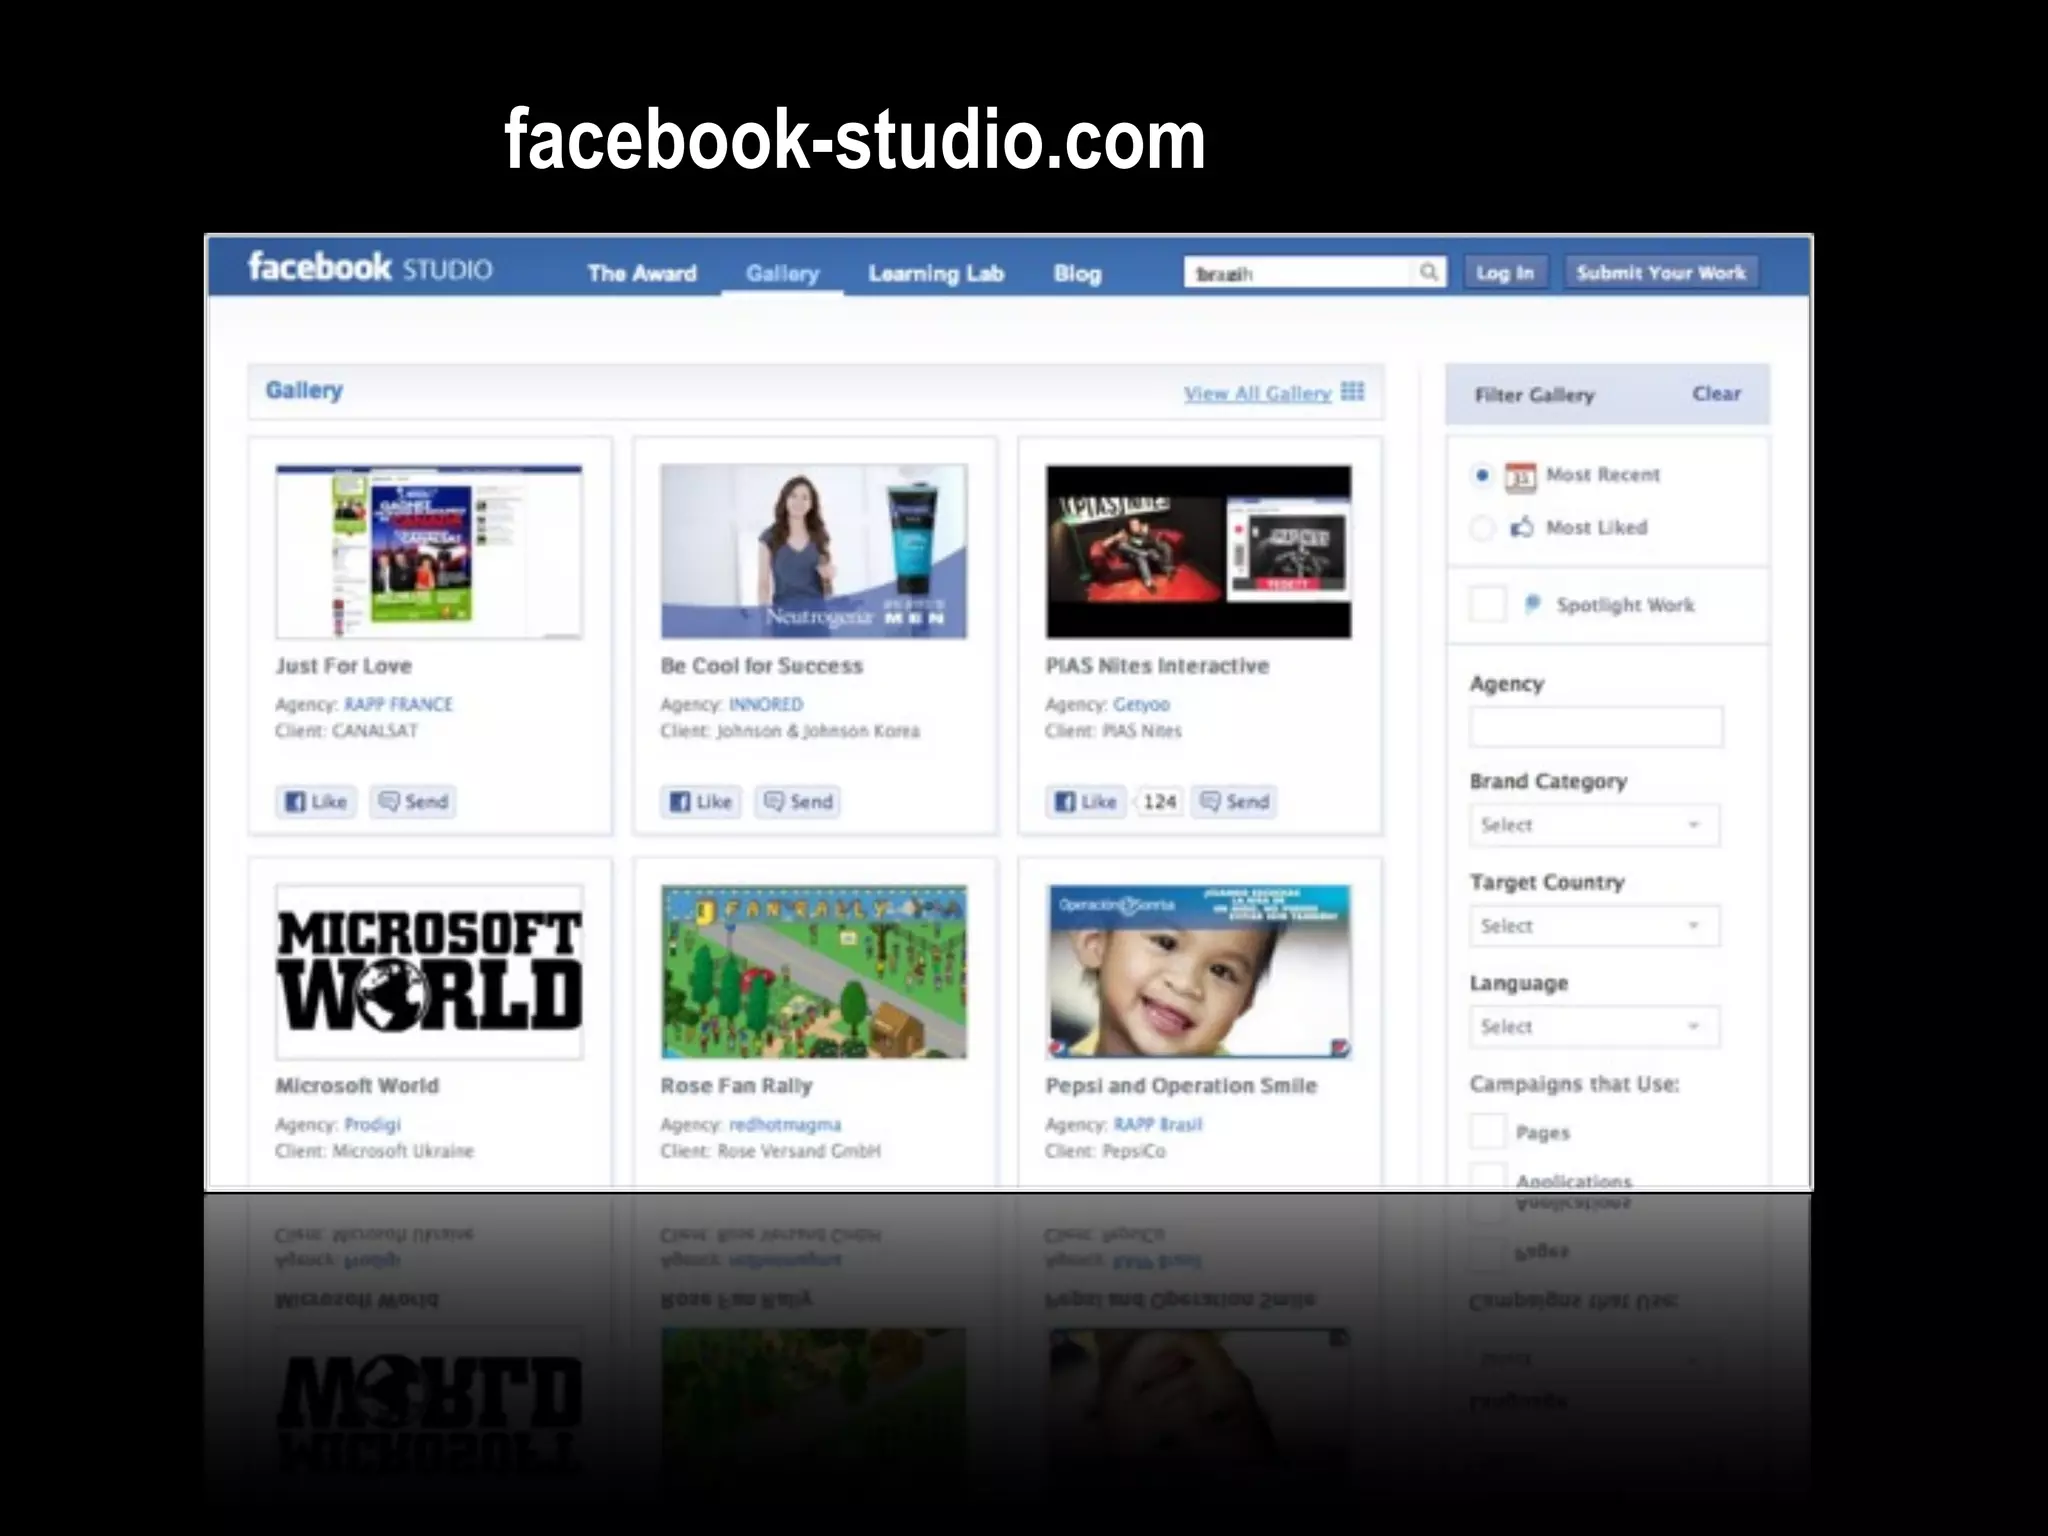Open the Learning Lab tab
Image resolution: width=2048 pixels, height=1536 pixels.
[x=936, y=273]
